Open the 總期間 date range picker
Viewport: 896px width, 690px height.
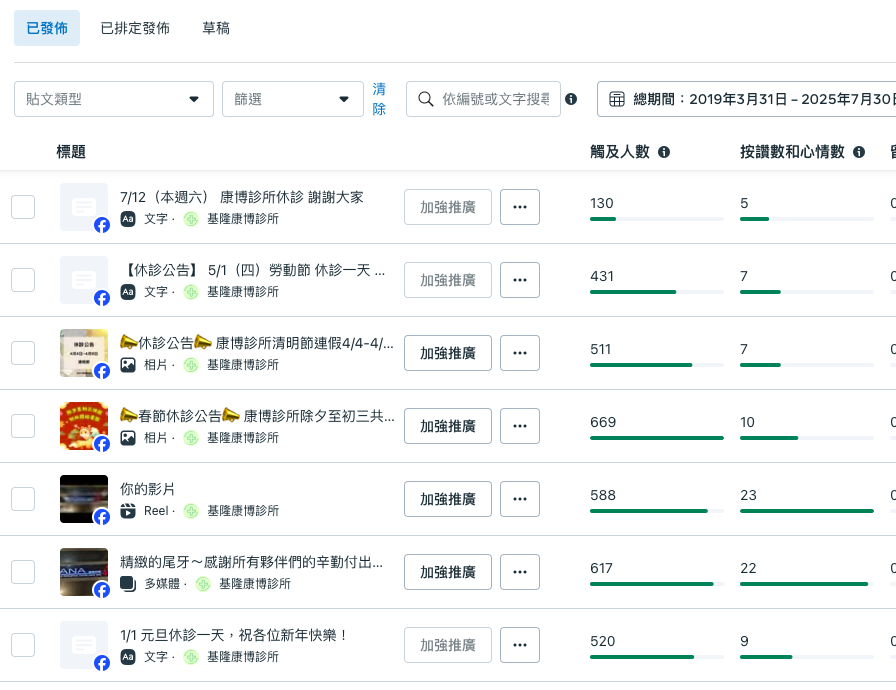[x=750, y=99]
